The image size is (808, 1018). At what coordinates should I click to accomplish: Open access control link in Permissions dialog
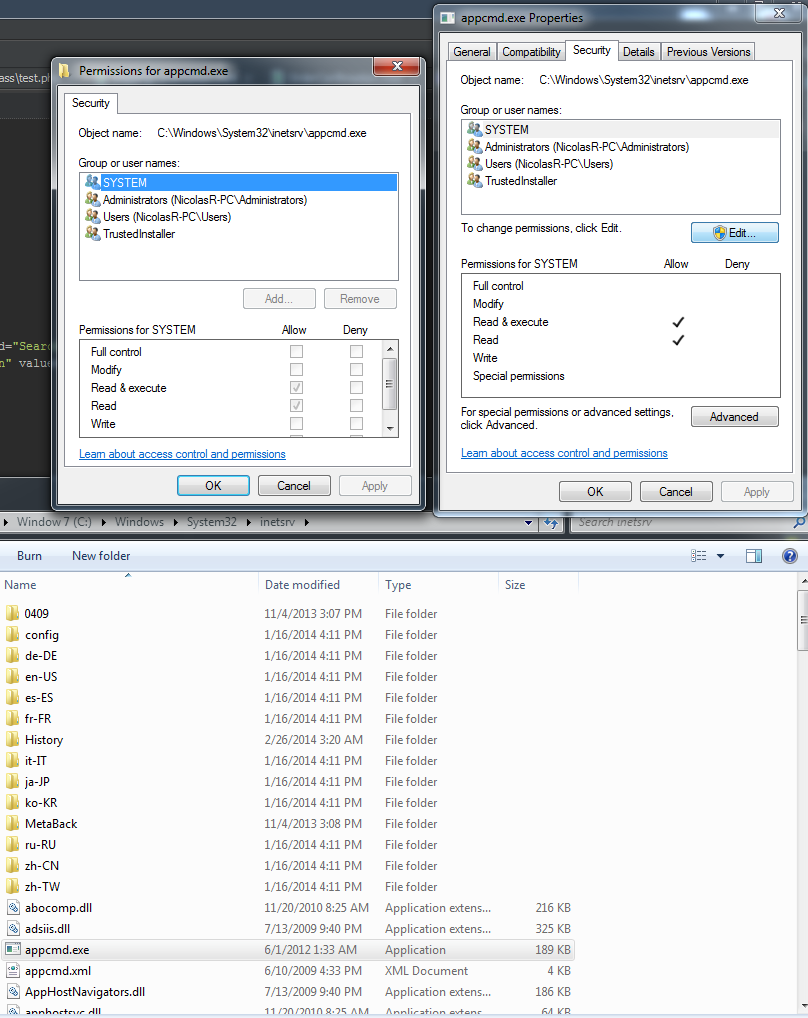tap(182, 454)
